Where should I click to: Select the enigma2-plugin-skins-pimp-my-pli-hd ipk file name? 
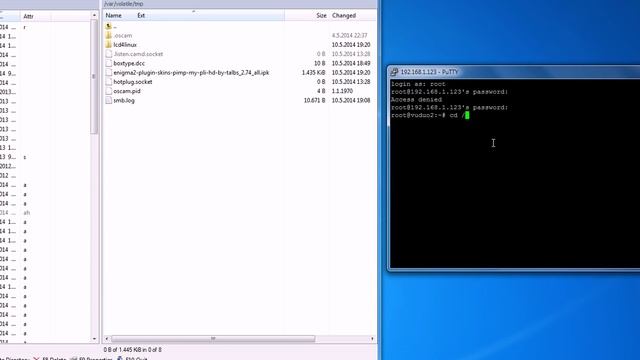point(191,73)
